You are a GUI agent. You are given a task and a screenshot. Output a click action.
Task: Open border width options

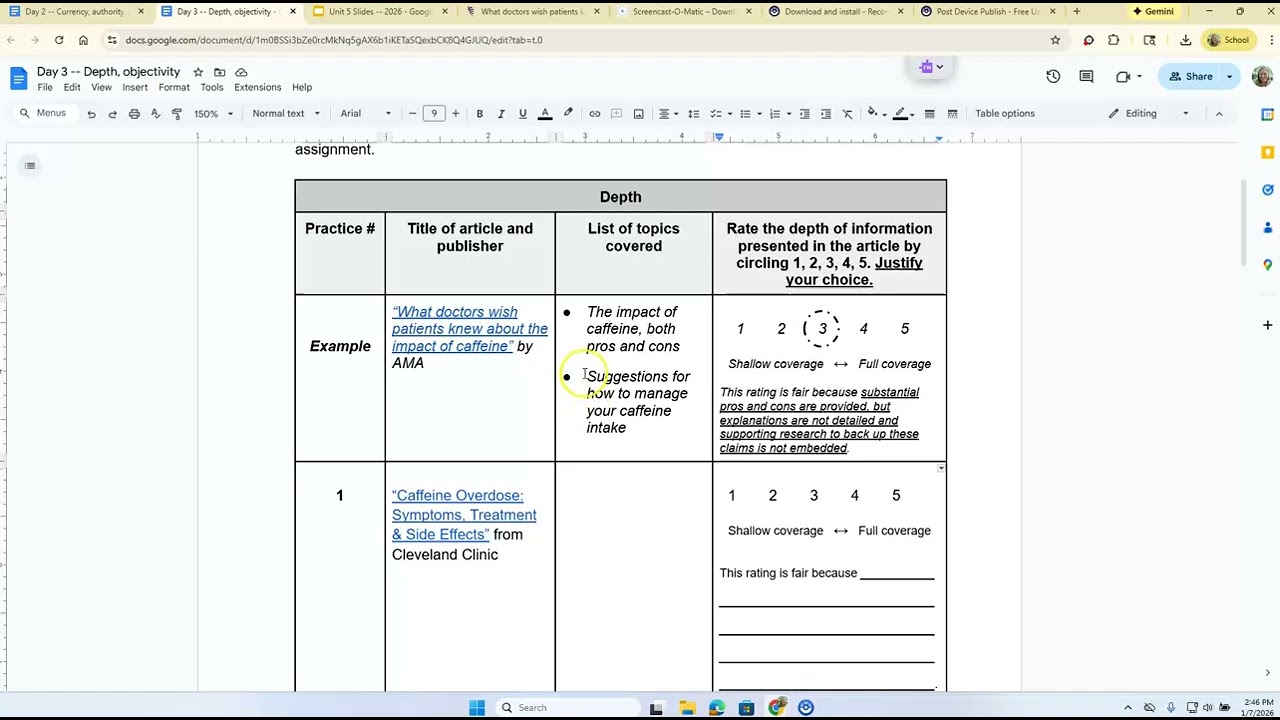tap(929, 114)
